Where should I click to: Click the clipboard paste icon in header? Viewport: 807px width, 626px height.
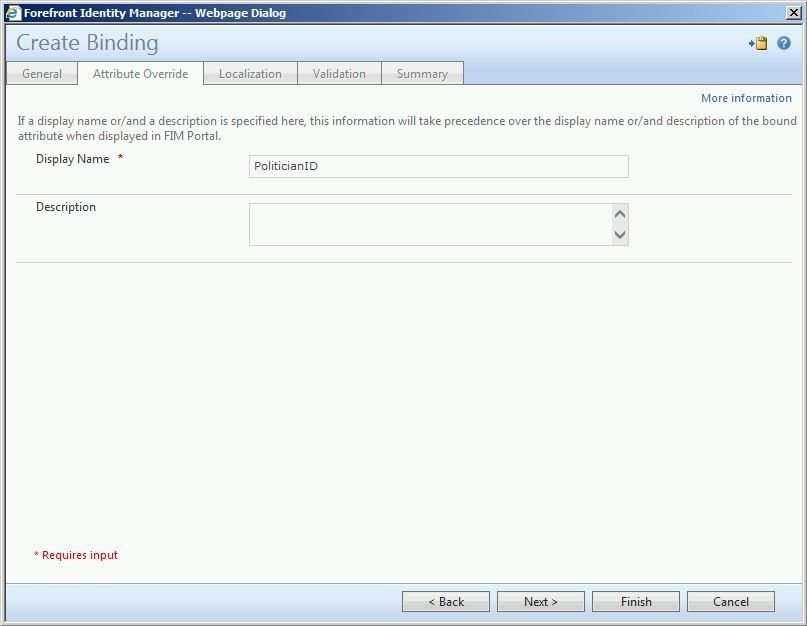coord(758,43)
